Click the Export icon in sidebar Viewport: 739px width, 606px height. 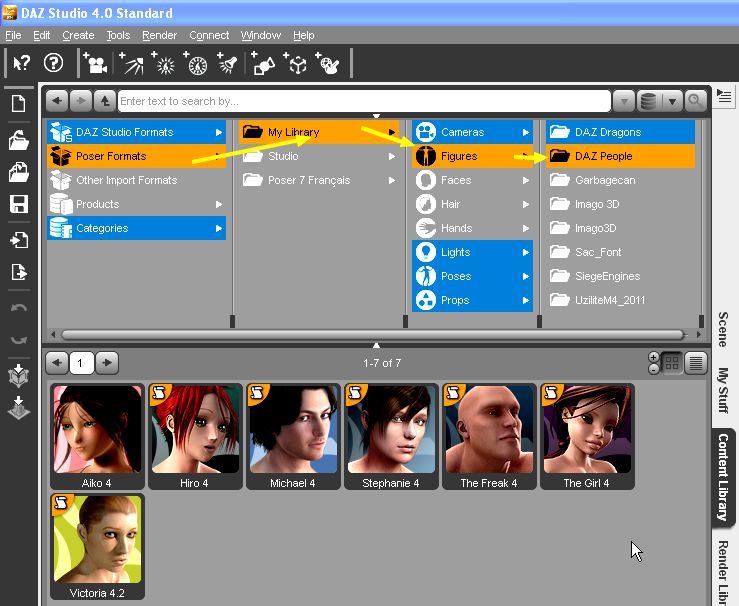point(18,272)
